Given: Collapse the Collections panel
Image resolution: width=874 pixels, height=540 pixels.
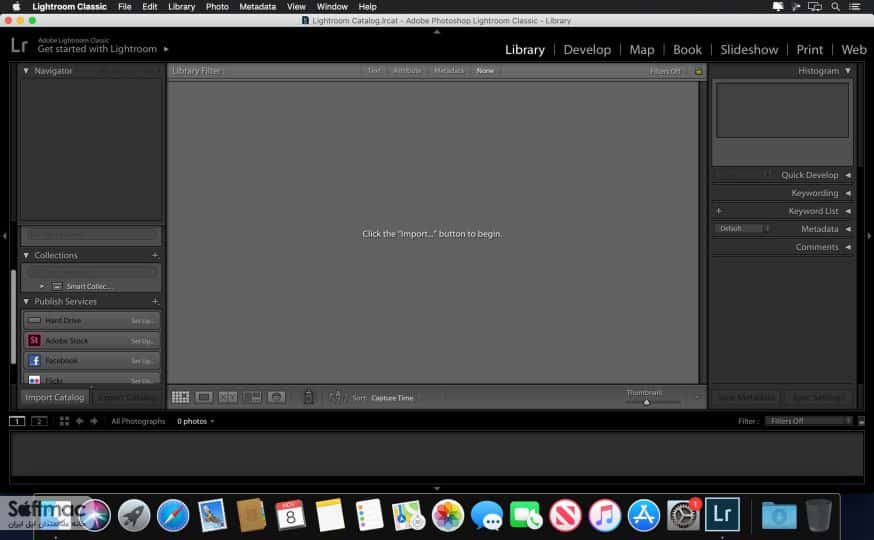Looking at the screenshot, I should point(26,255).
